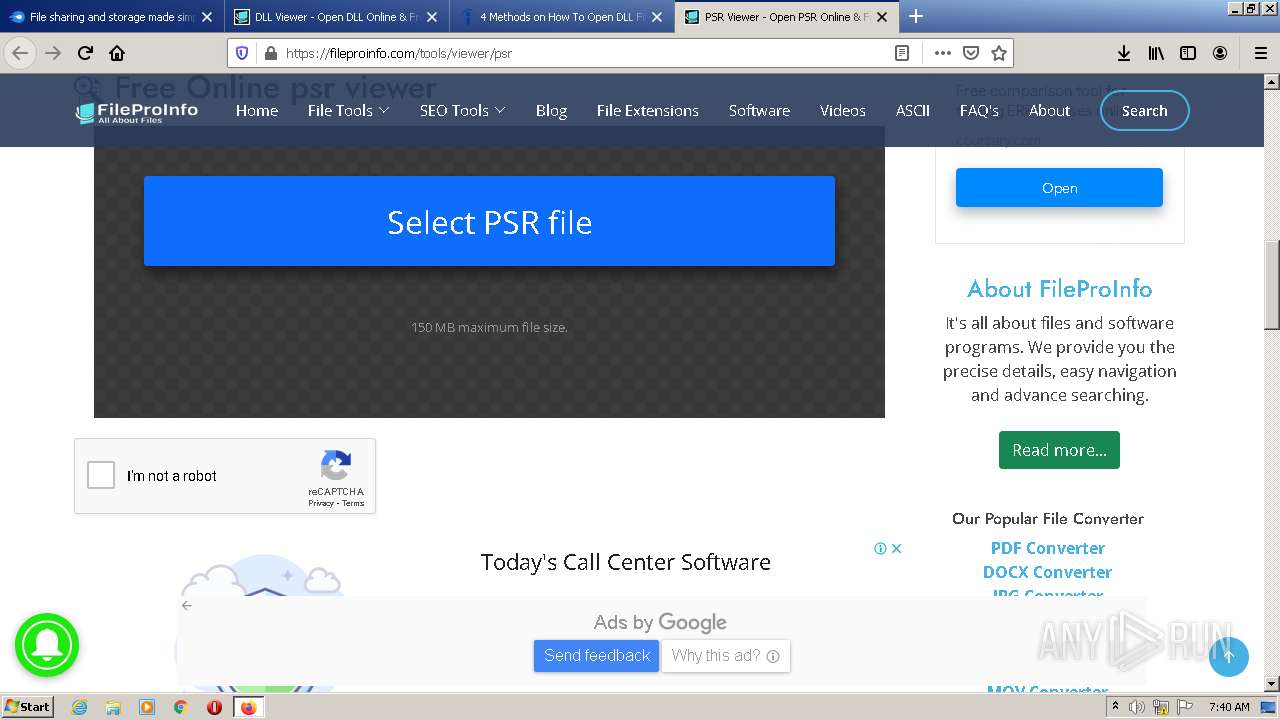Open the Downloads arrow icon
This screenshot has height=720, width=1280.
[x=1124, y=53]
